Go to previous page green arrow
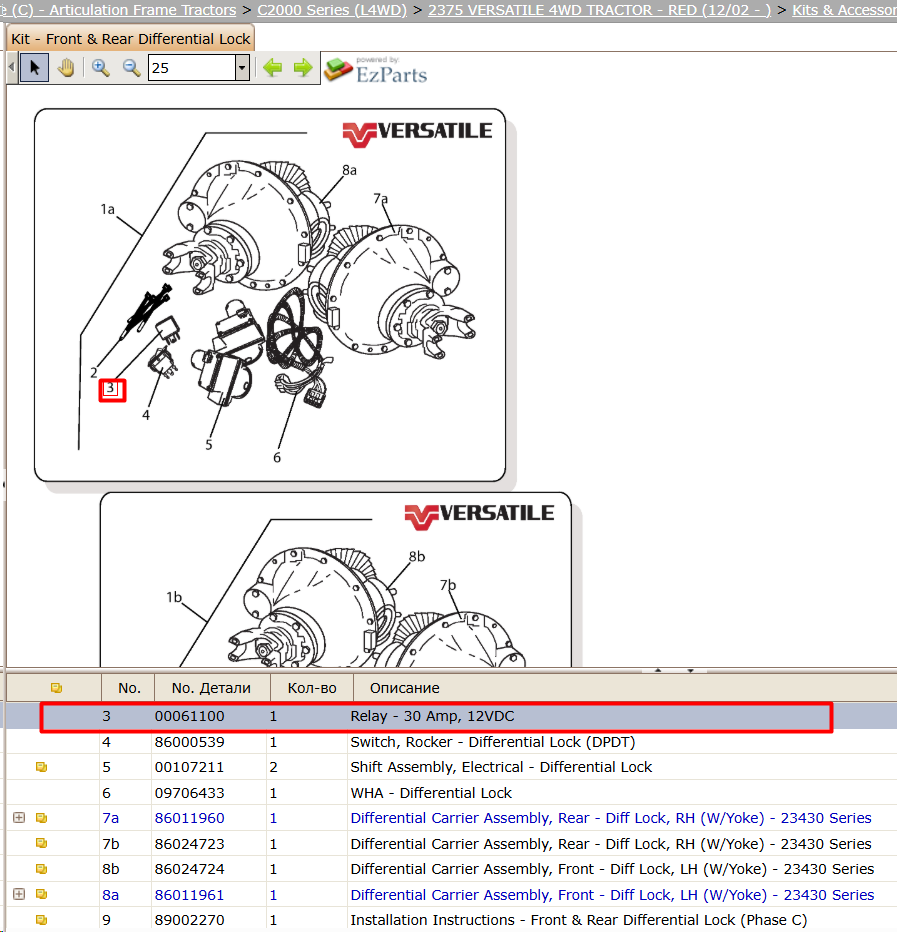This screenshot has height=932, width=897. (272, 68)
